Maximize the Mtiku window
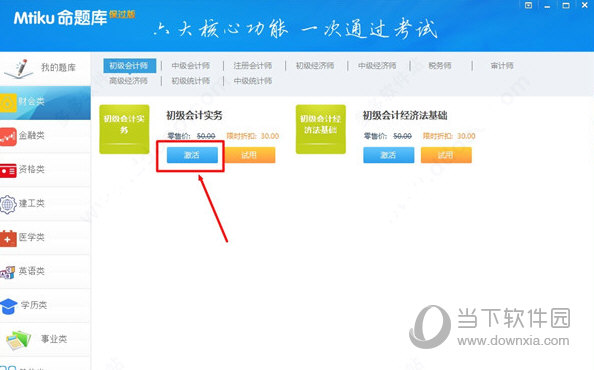 (566, 5)
